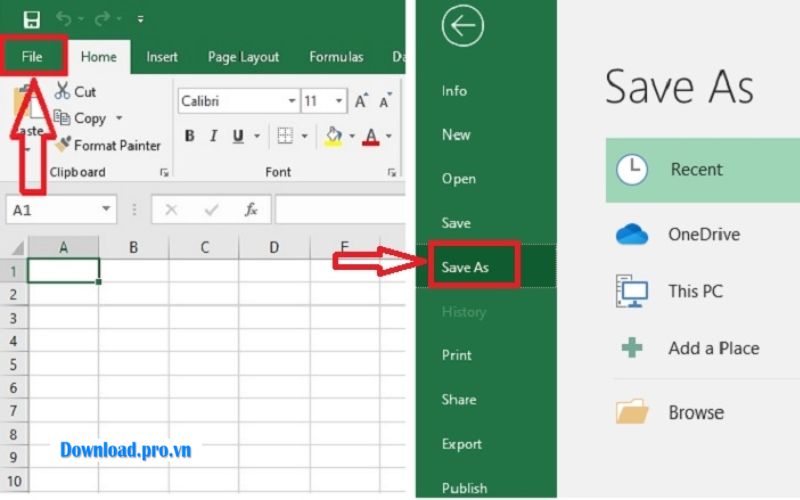
Task: Click the Paste button
Action: [x=28, y=118]
